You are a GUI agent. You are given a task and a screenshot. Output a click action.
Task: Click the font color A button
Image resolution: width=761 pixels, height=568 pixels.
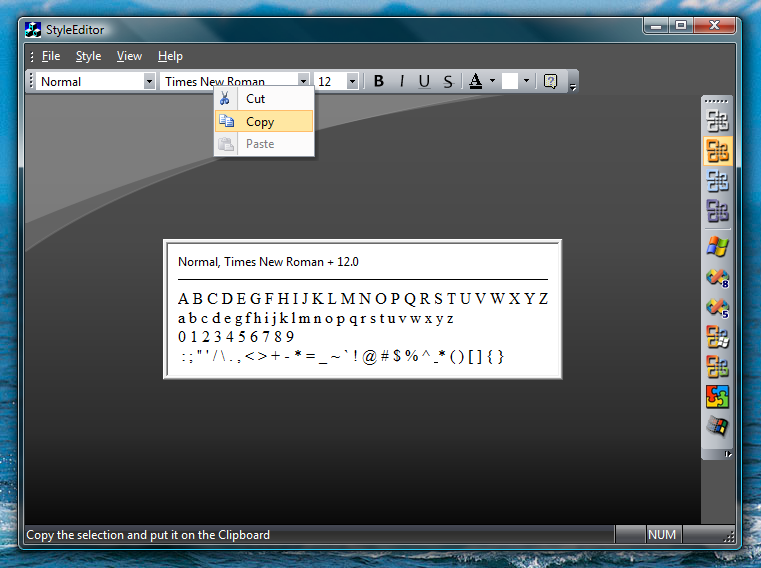coord(476,81)
